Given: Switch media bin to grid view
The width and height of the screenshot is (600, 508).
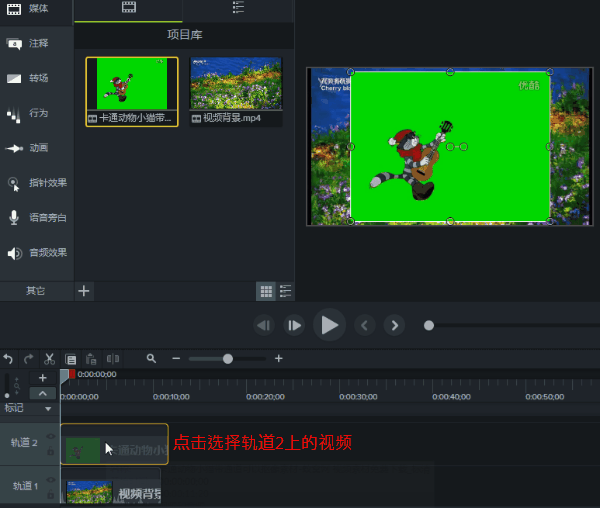Looking at the screenshot, I should click(266, 291).
